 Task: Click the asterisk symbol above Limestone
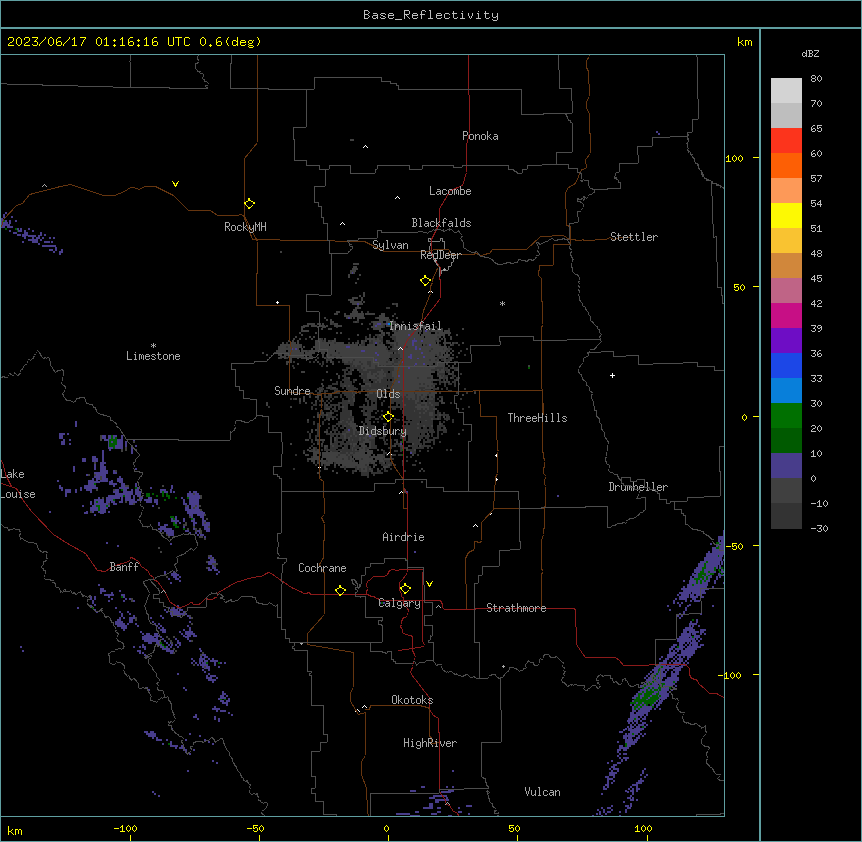point(153,346)
